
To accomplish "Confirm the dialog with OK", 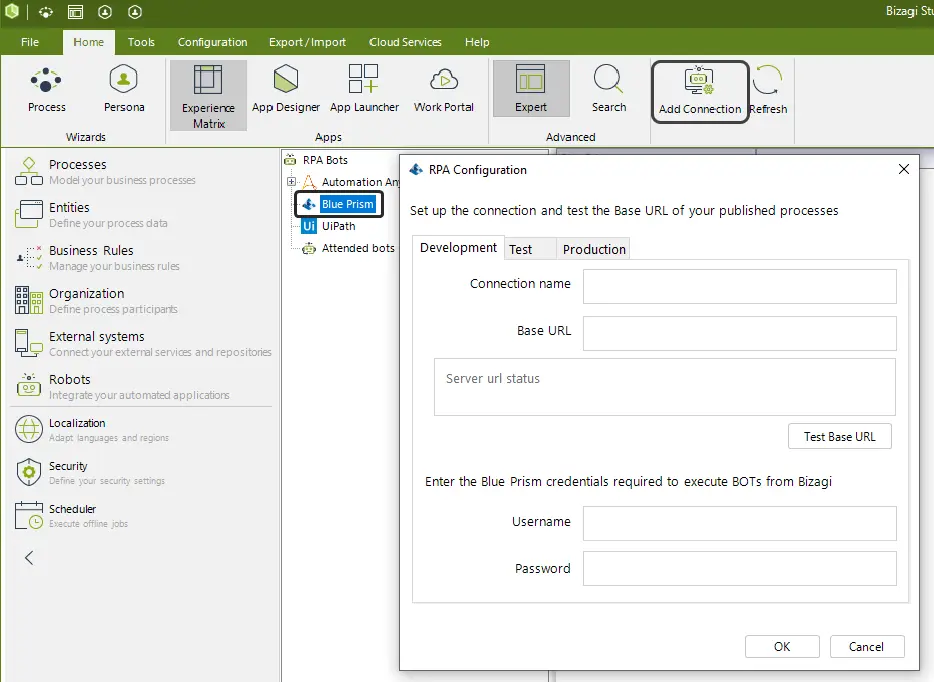I will [782, 647].
